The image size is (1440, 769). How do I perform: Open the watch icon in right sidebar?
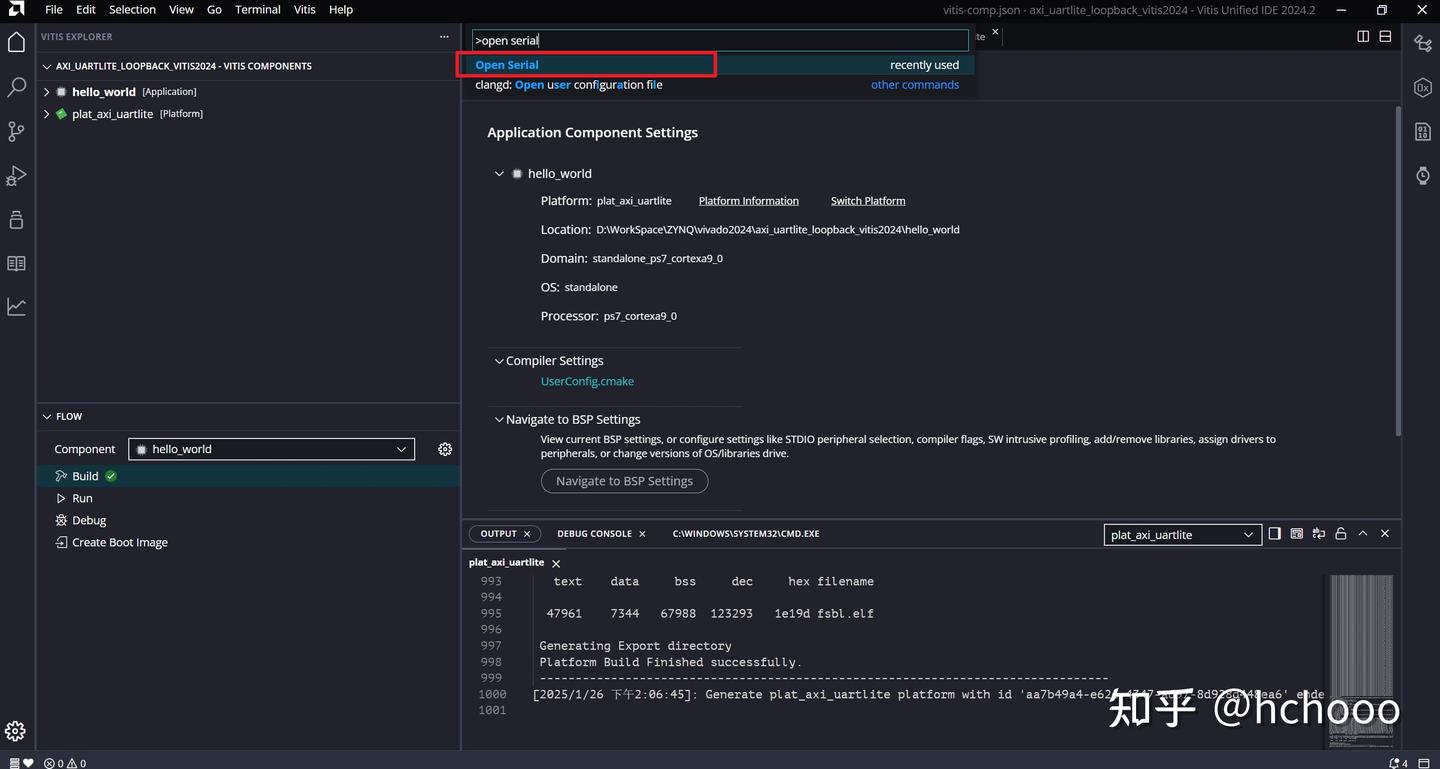1423,175
